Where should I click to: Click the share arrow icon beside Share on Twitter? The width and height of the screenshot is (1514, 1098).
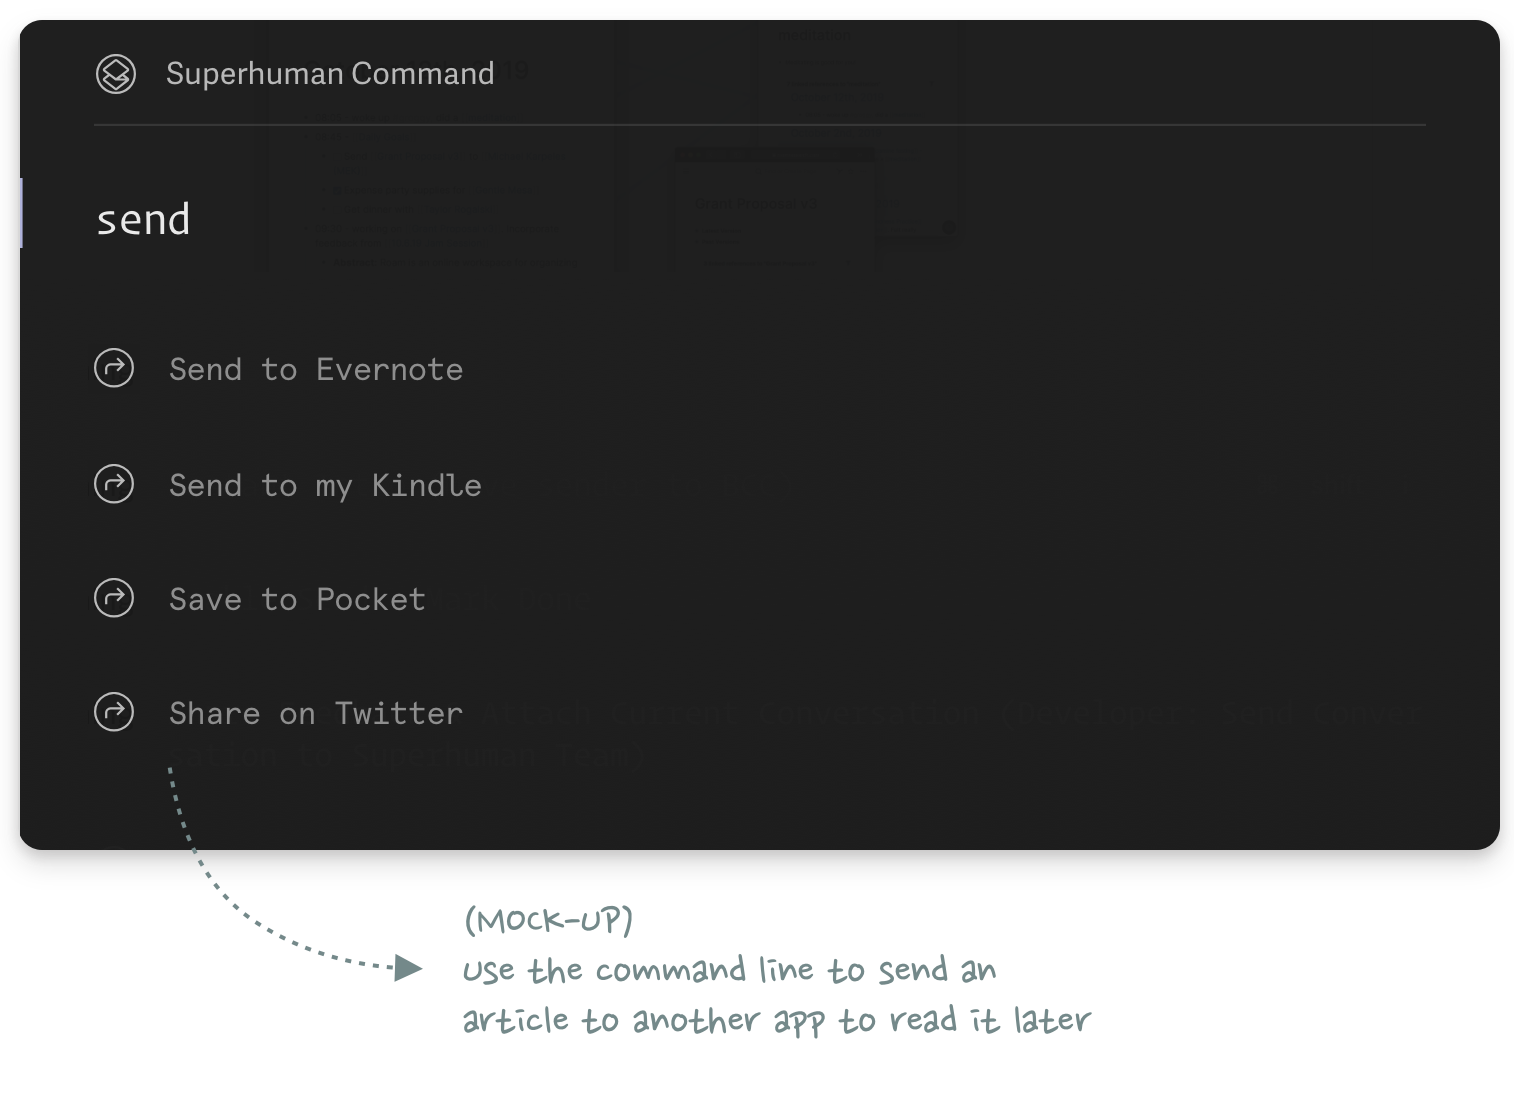tap(114, 712)
